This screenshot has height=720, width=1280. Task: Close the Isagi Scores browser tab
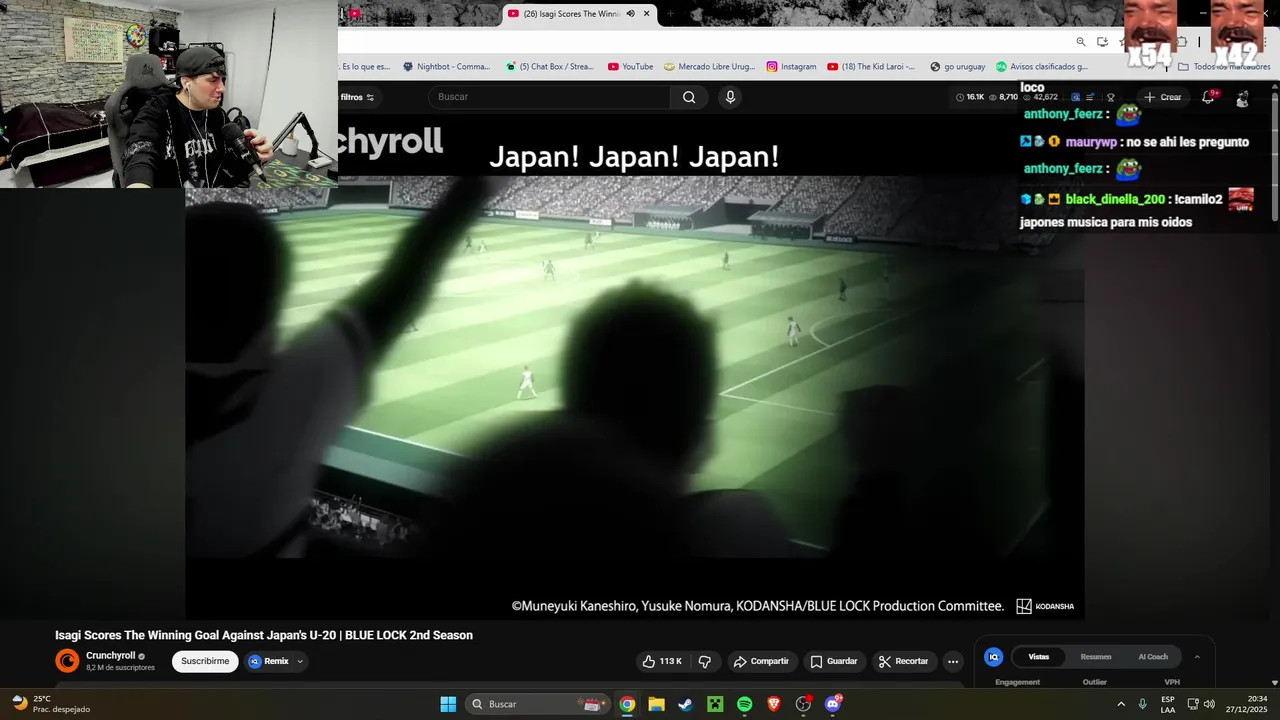click(647, 14)
